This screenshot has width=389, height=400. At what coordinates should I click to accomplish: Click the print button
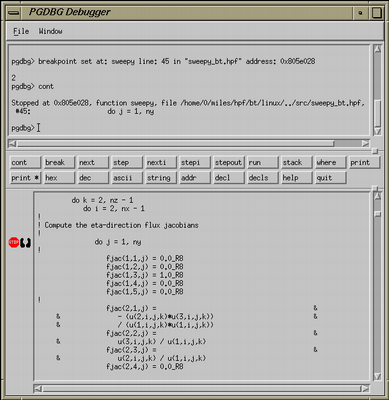coord(365,163)
